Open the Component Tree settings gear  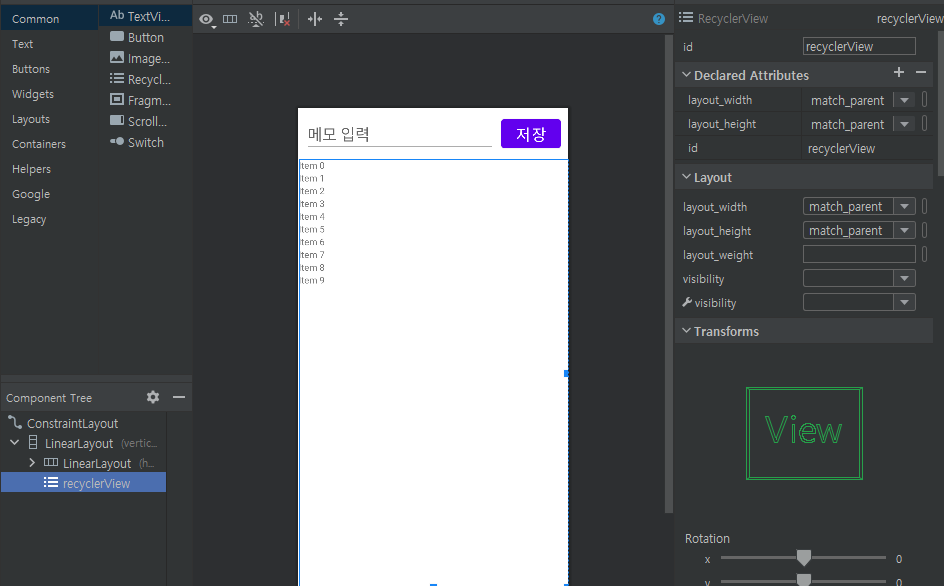point(152,397)
